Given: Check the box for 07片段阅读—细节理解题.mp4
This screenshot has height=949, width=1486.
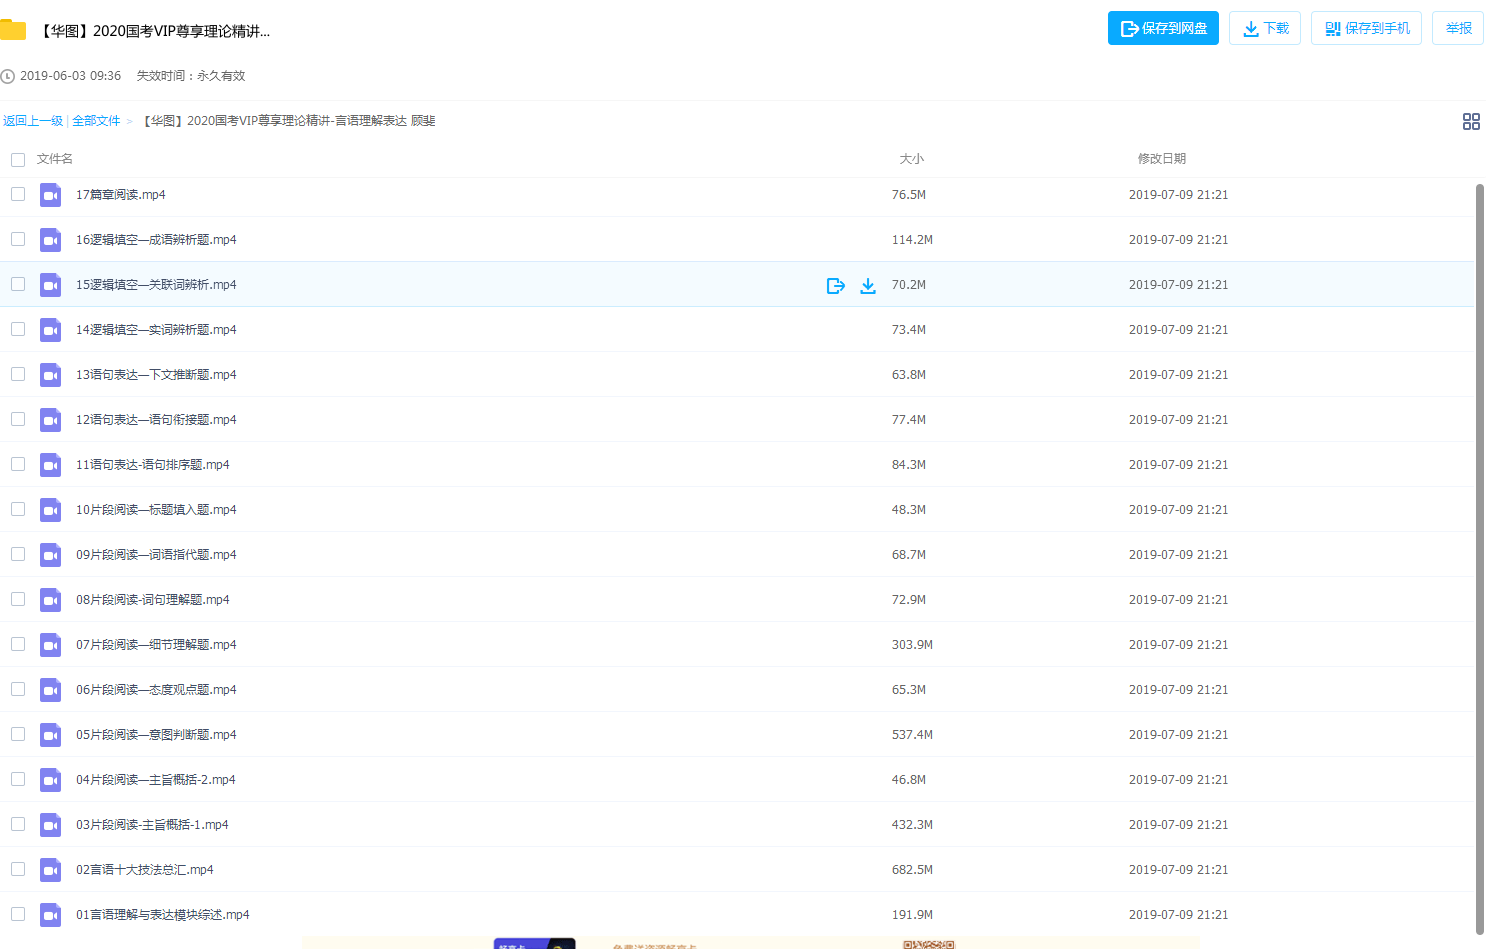Looking at the screenshot, I should (18, 644).
